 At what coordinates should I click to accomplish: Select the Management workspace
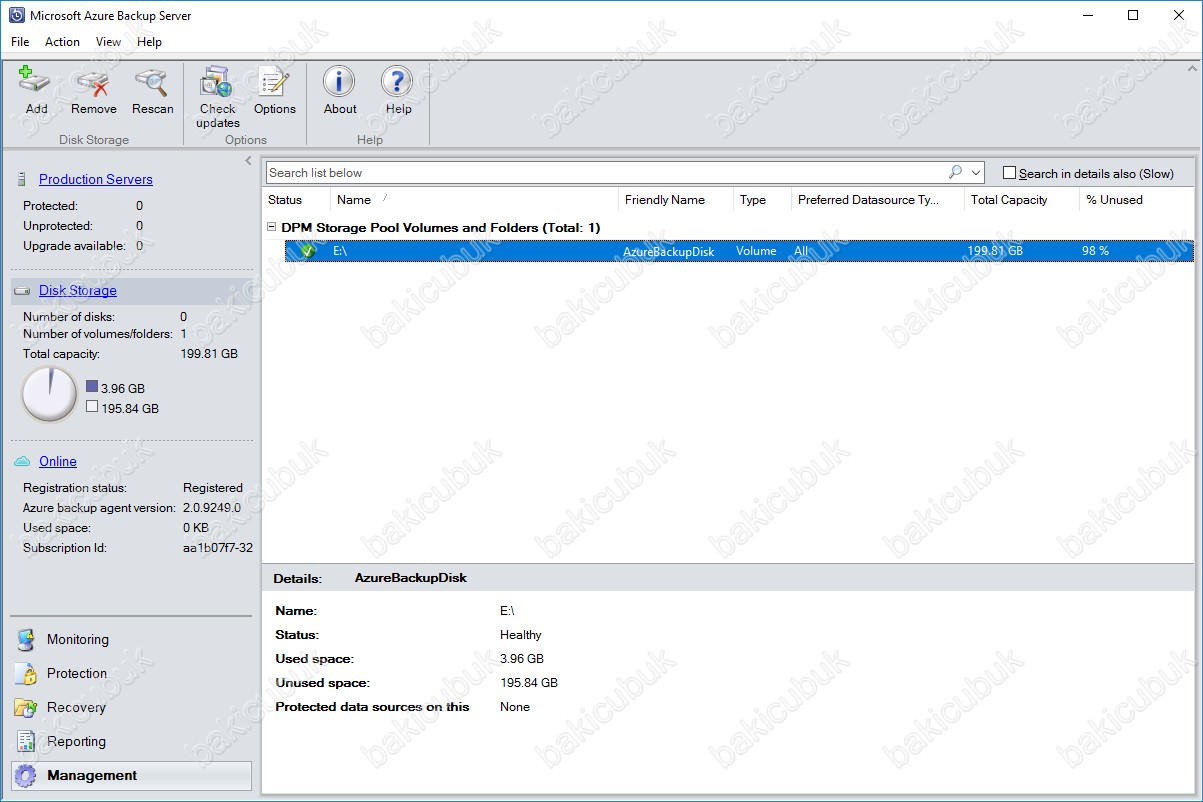pyautogui.click(x=131, y=776)
